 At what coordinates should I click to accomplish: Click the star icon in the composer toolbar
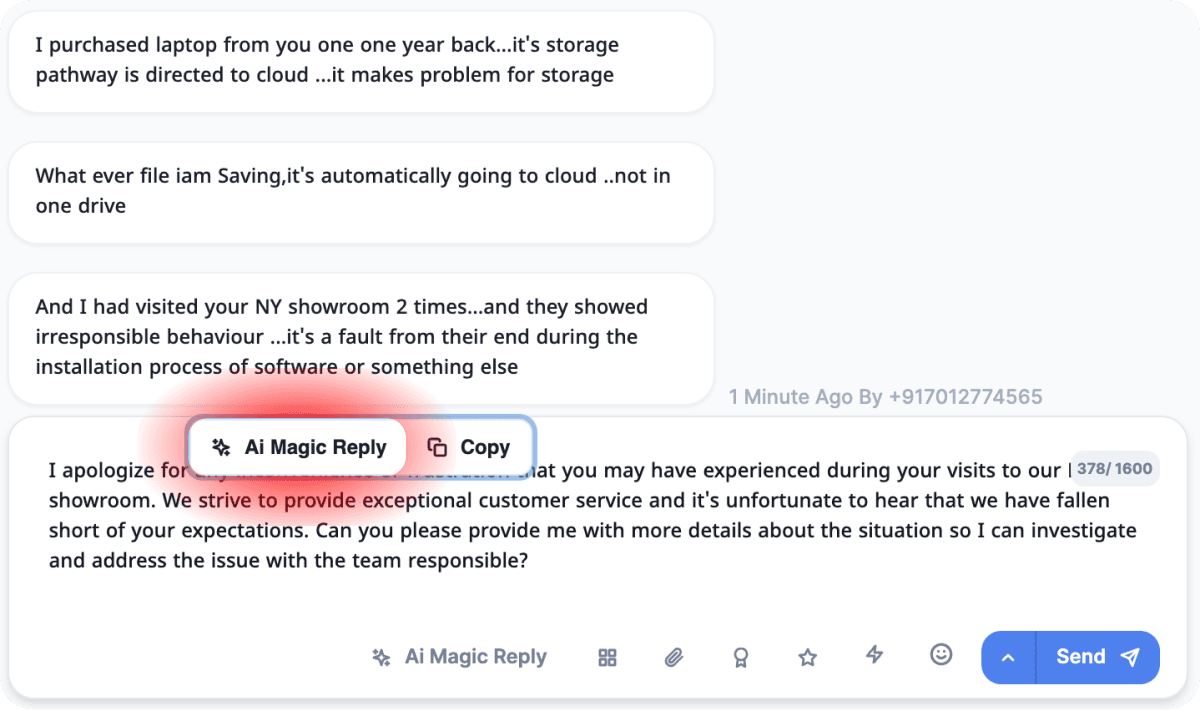point(807,657)
